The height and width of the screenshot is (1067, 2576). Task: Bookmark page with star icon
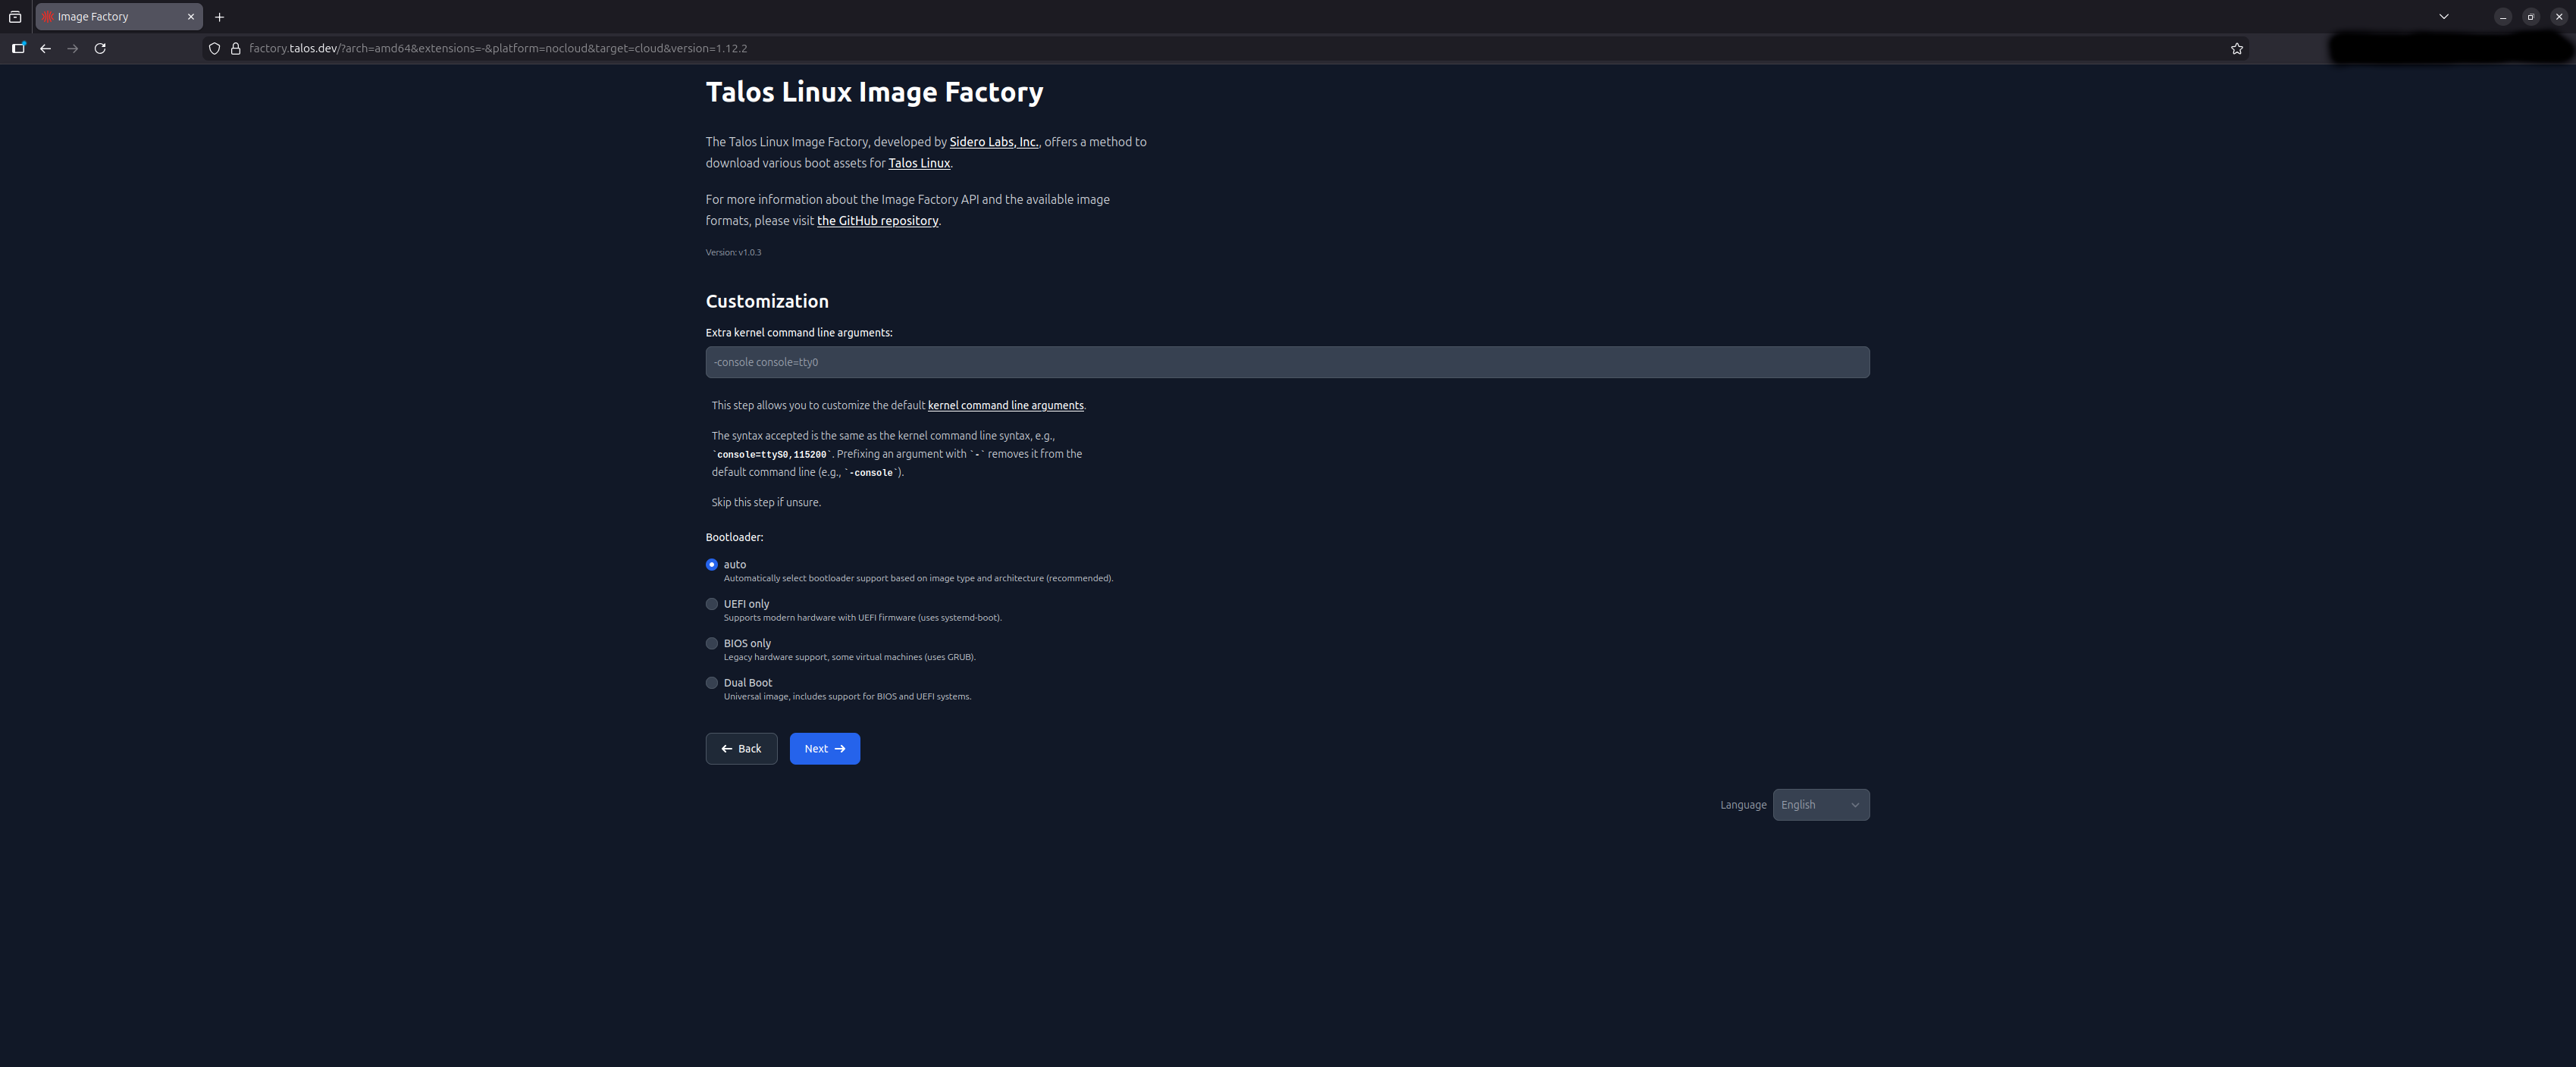tap(2236, 48)
